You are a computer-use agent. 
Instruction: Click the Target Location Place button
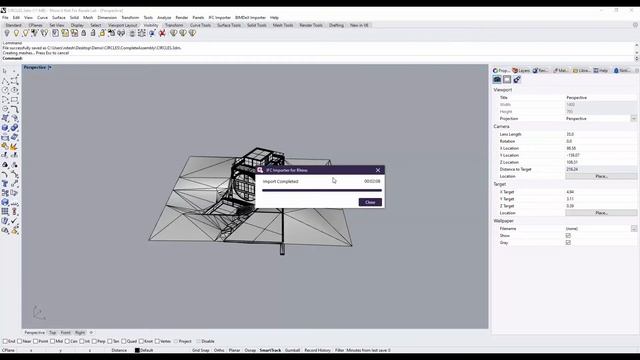(x=601, y=213)
